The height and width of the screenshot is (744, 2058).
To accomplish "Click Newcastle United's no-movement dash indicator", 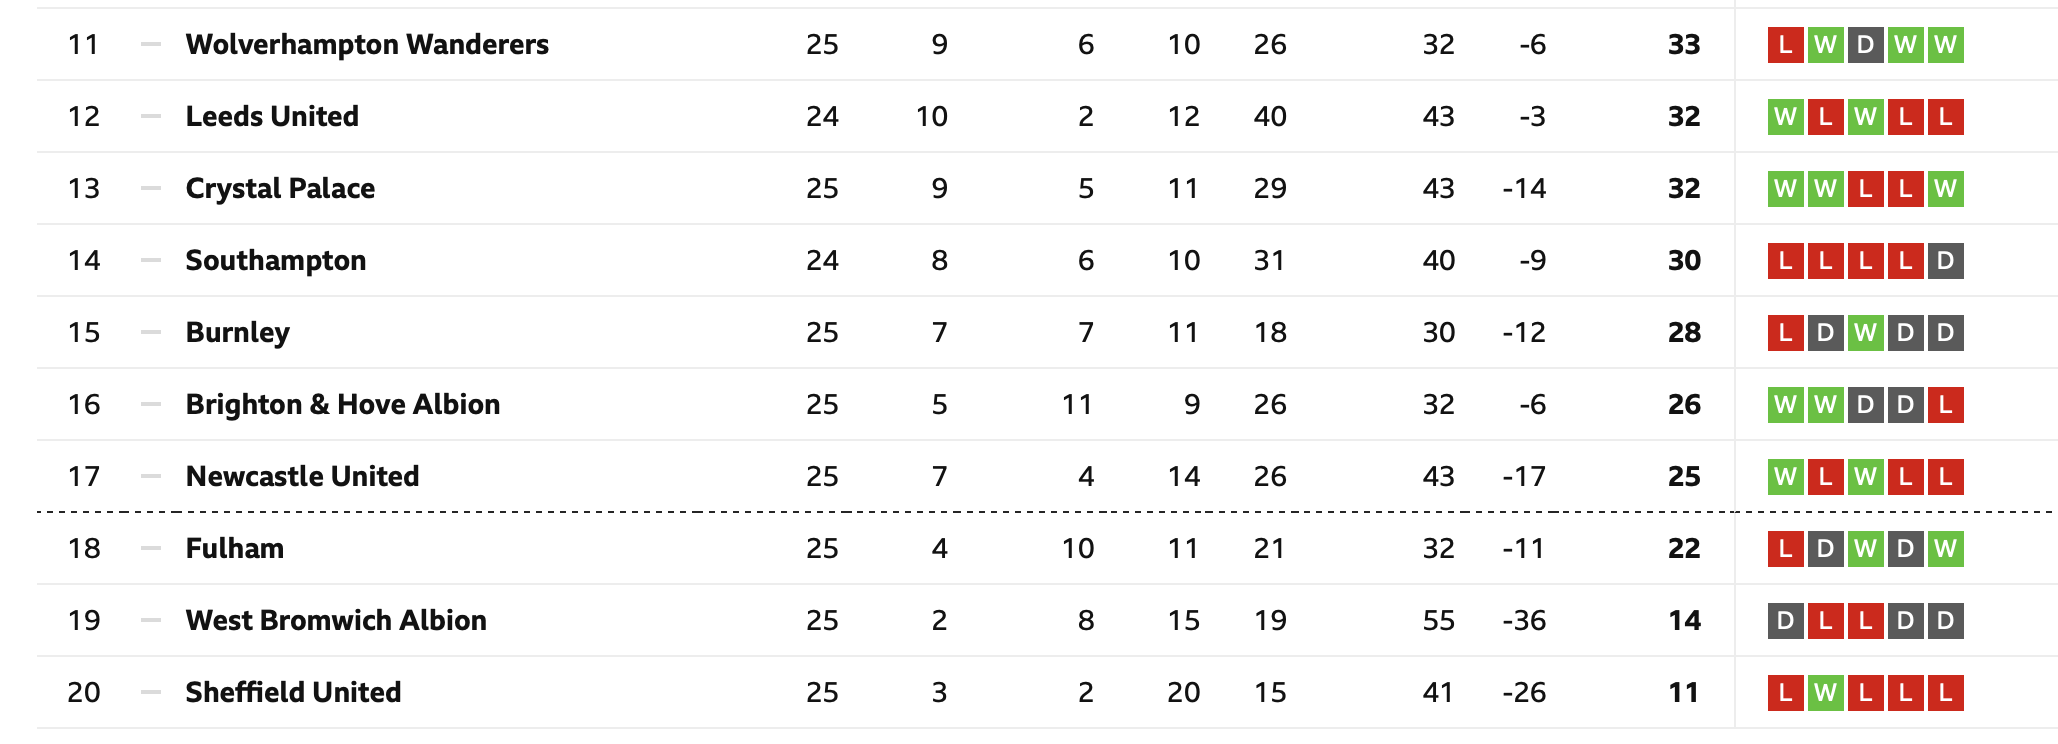I will [151, 476].
